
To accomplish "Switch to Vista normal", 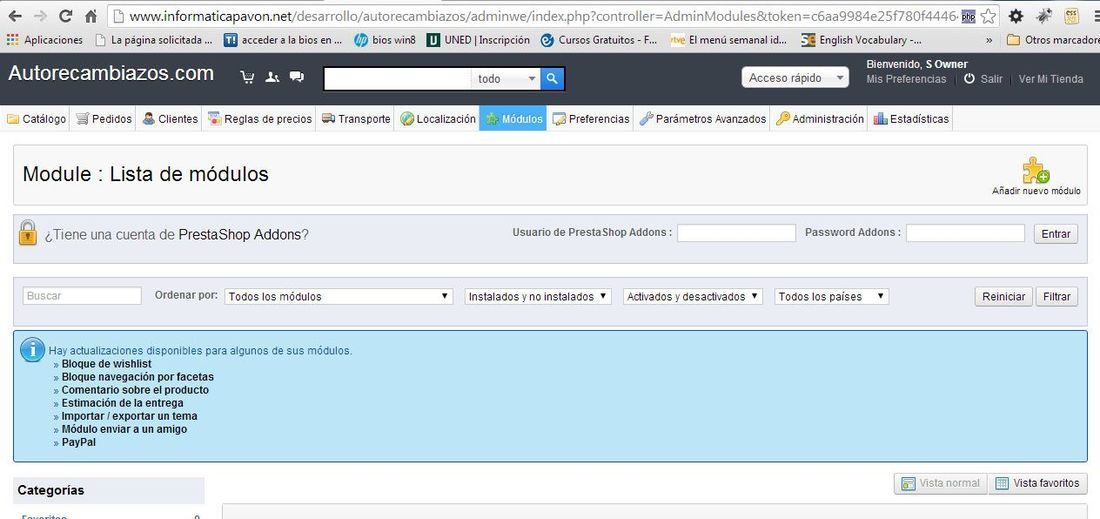I will [940, 483].
